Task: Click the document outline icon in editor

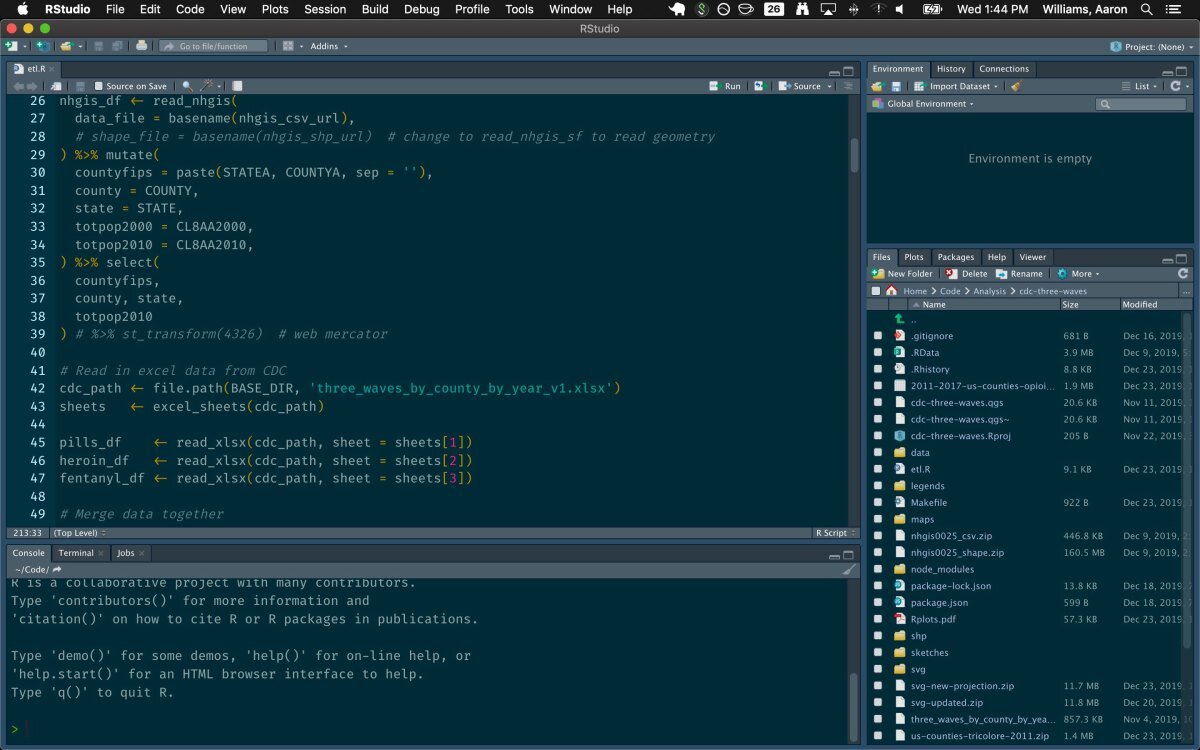Action: click(x=851, y=86)
